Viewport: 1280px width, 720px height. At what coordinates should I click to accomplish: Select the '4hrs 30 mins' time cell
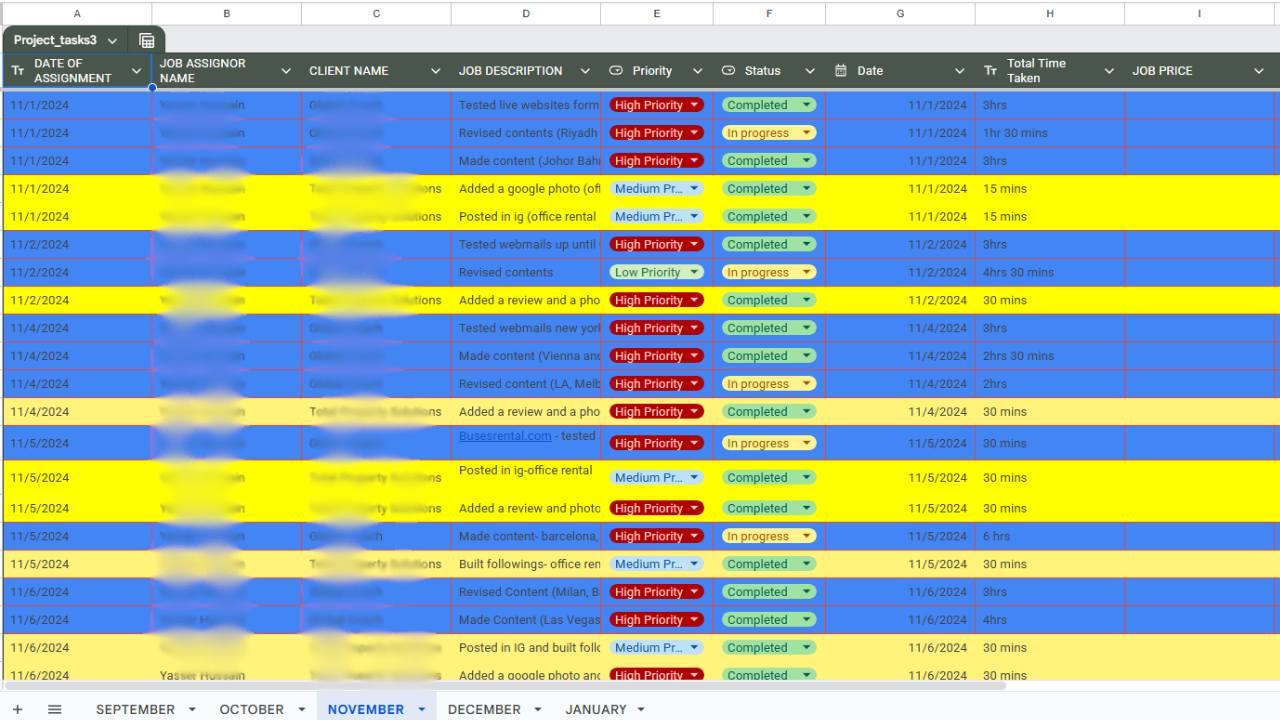(x=1050, y=272)
